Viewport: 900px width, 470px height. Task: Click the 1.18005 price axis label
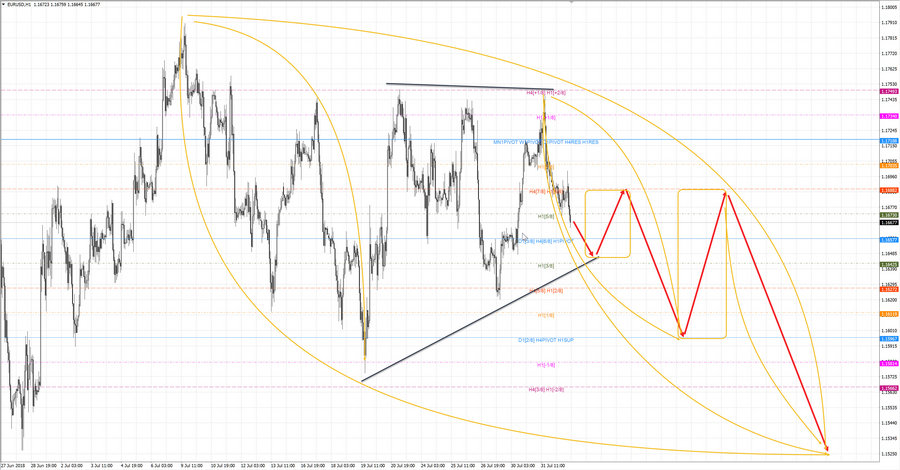889,7
